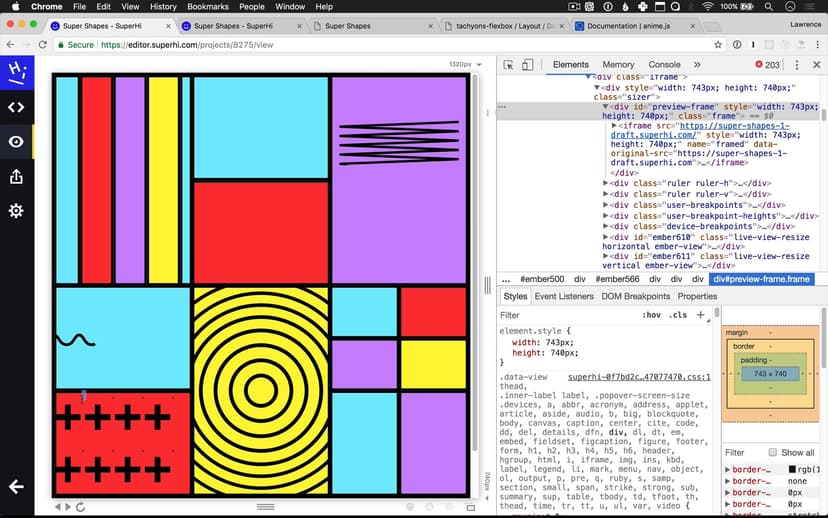Click the share/export icon in sidebar
Viewport: 828px width, 518px height.
(16, 176)
